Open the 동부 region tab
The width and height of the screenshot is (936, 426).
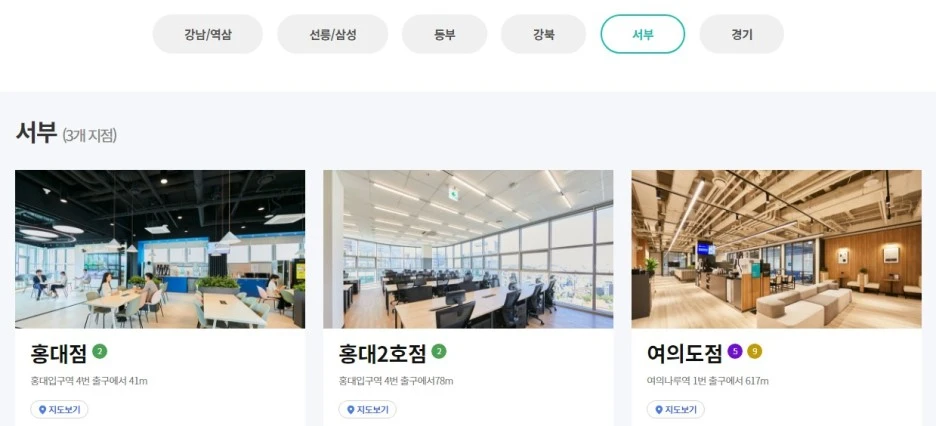coord(445,34)
